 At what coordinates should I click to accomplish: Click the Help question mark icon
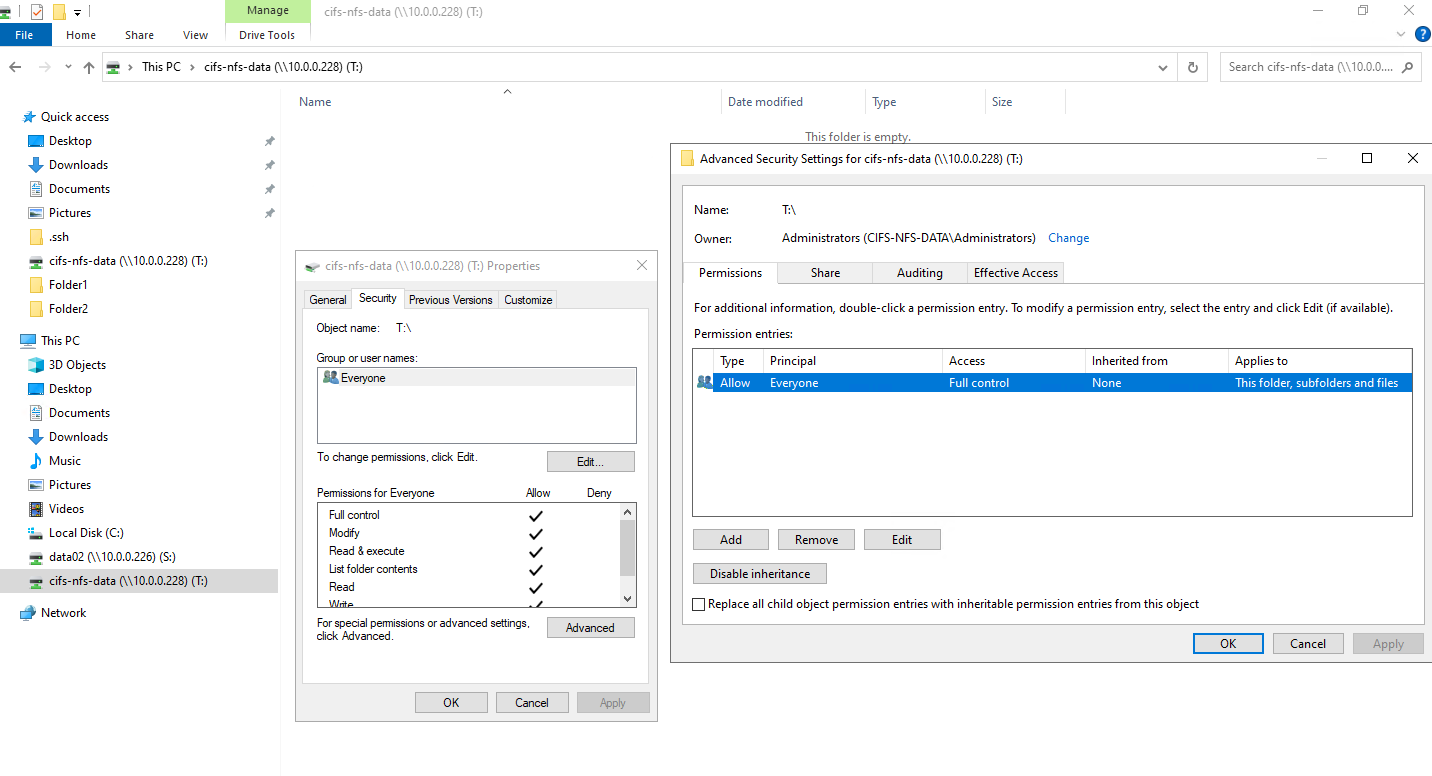1422,35
